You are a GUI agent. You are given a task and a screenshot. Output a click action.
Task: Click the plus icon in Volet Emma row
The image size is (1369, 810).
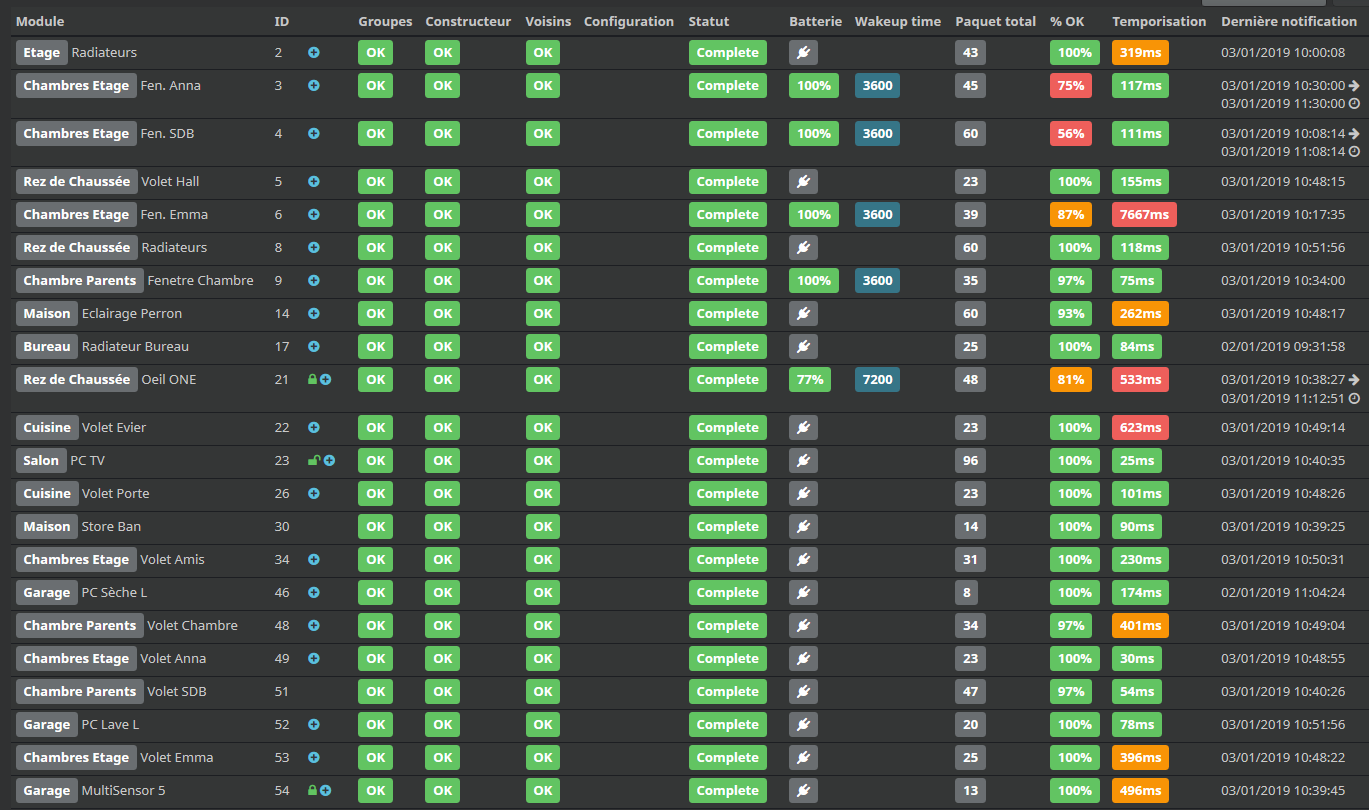tap(314, 758)
